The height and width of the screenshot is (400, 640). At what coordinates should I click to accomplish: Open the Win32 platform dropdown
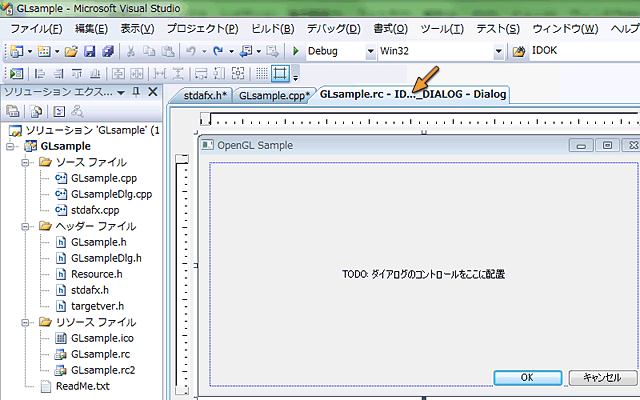tap(498, 51)
